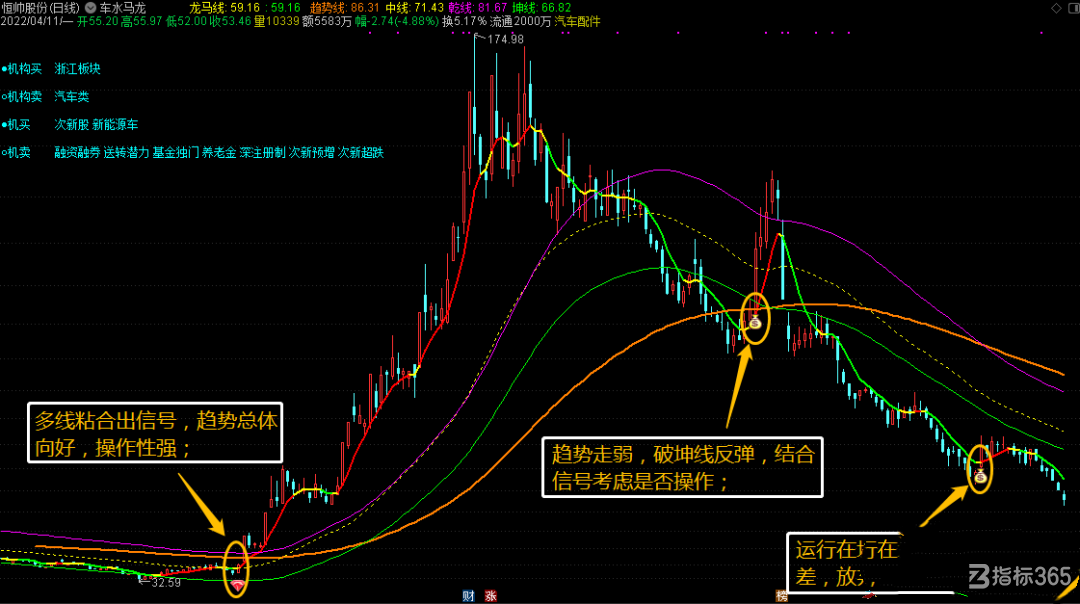Image resolution: width=1080 pixels, height=604 pixels.
Task: Click the diamond icon at top-right corner
Action: (1056, 8)
